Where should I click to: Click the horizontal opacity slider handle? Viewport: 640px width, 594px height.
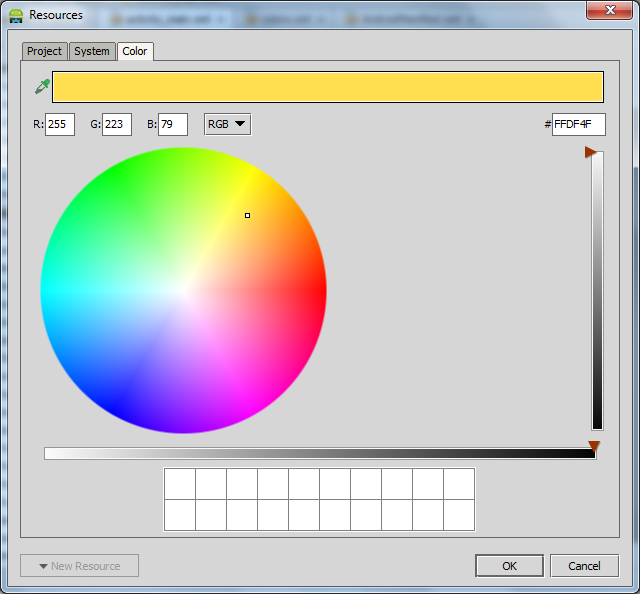594,446
